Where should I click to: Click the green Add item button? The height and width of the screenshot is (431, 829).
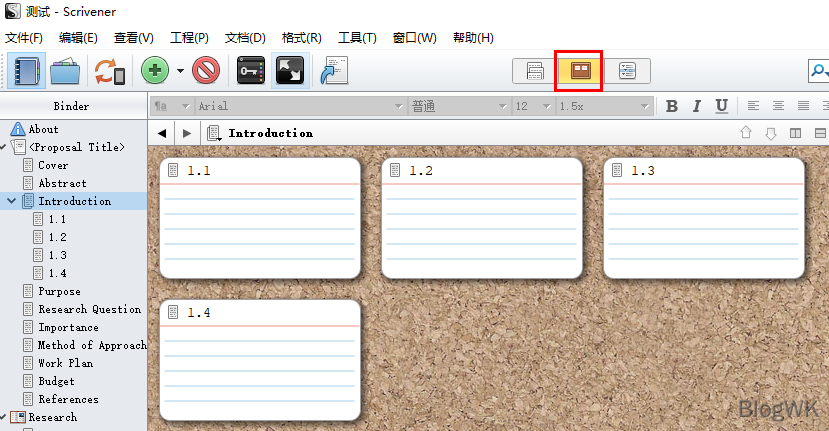click(x=154, y=71)
